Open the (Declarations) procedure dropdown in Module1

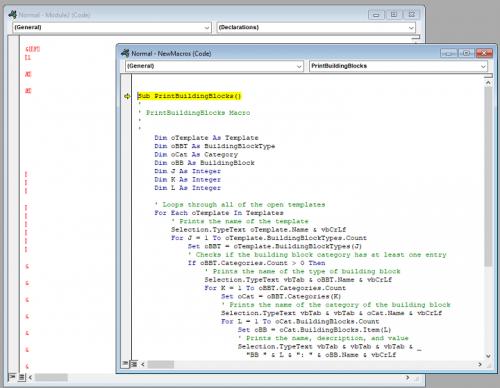point(411,28)
